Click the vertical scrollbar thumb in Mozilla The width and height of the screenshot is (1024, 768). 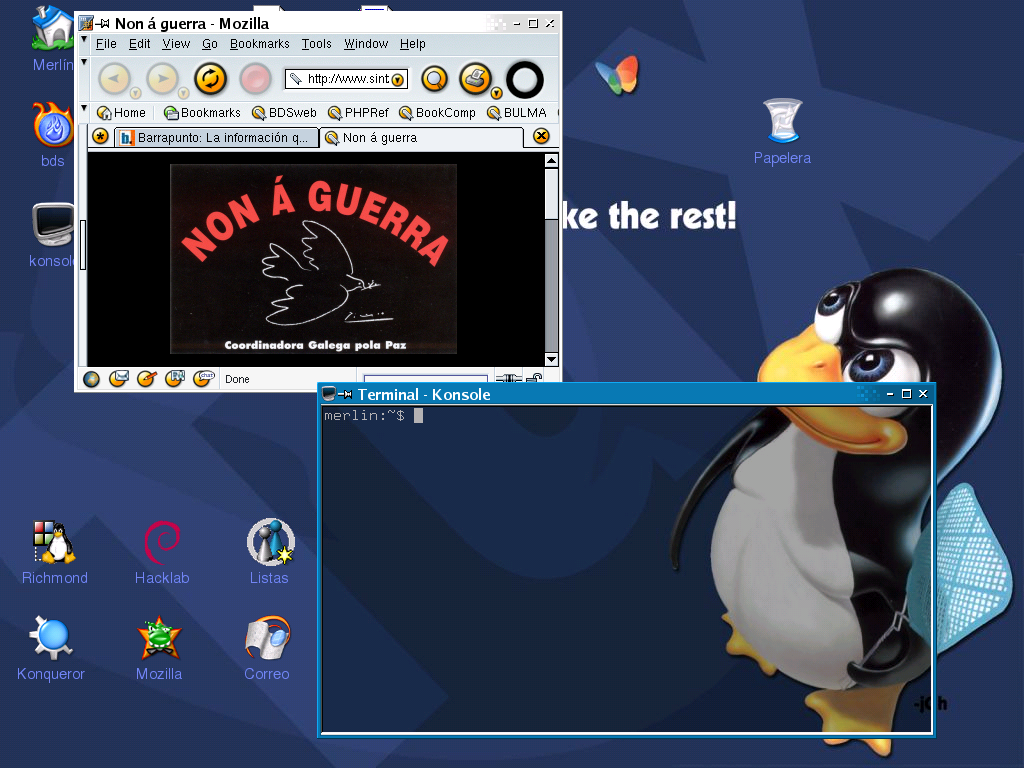[551, 194]
